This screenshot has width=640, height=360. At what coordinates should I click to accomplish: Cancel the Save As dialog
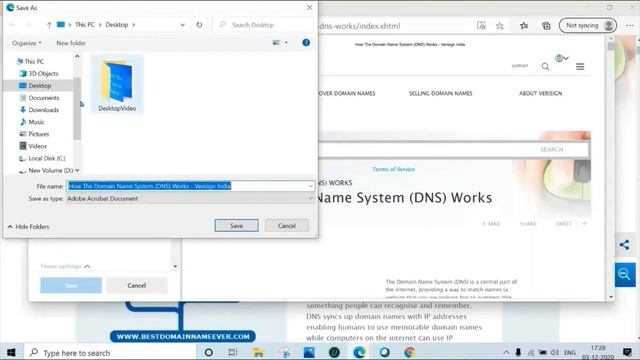pos(287,225)
